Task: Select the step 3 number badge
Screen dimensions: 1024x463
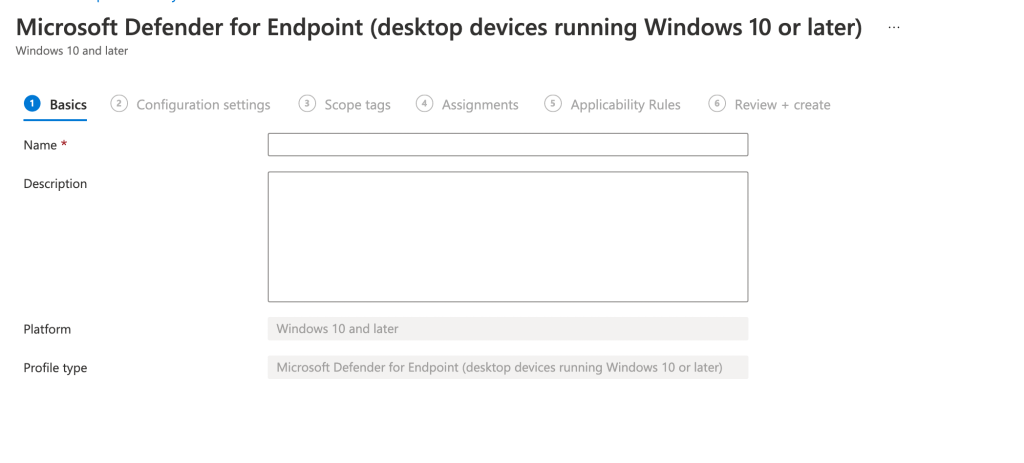Action: (307, 104)
